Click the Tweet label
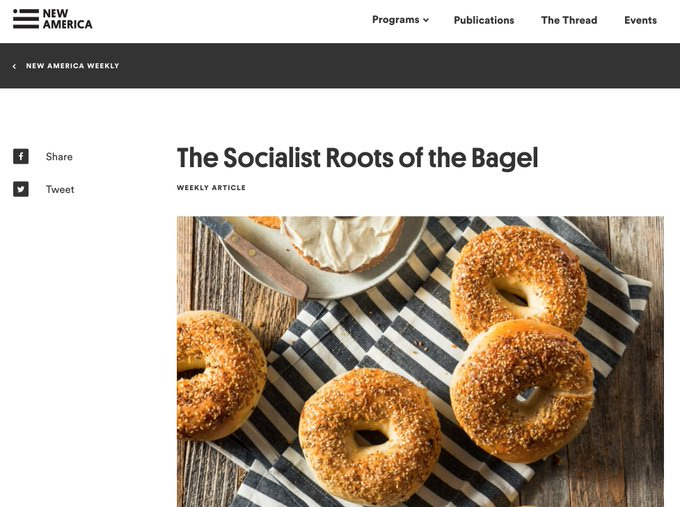Viewport: 680px width, 507px height. coord(60,190)
